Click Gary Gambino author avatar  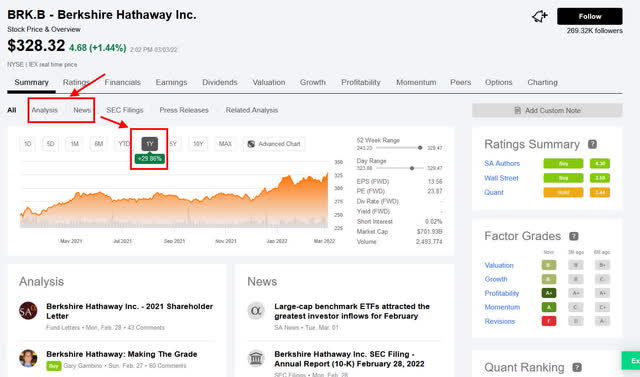(x=28, y=358)
